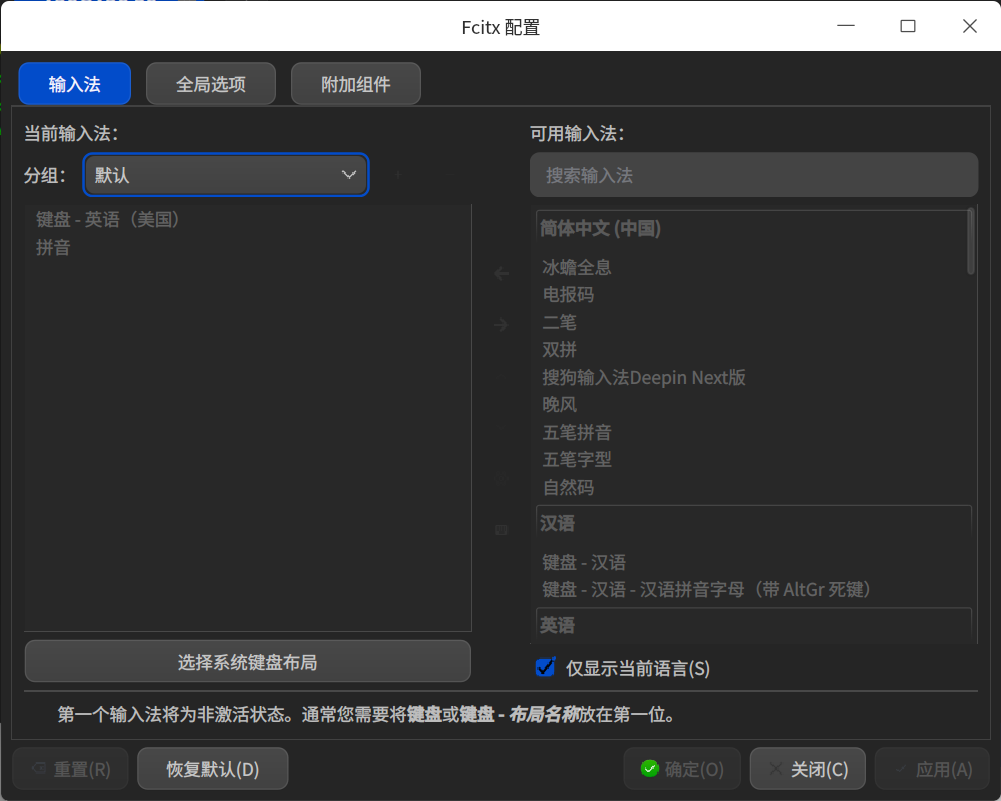Click the 英语 group header
The width and height of the screenshot is (1001, 801).
pyautogui.click(x=753, y=625)
